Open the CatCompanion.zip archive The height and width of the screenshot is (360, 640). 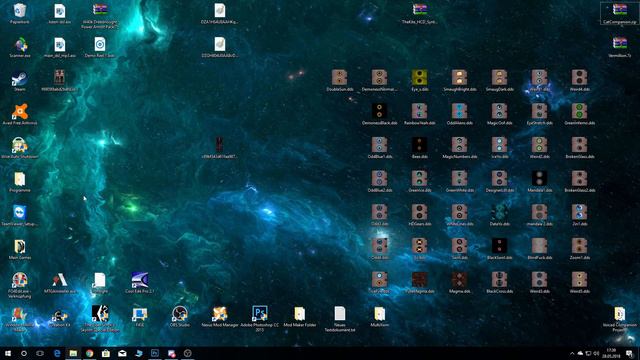[620, 13]
